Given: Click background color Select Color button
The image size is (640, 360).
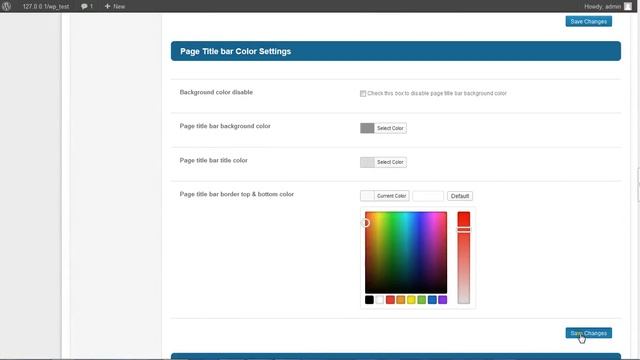Looking at the screenshot, I should [x=390, y=128].
